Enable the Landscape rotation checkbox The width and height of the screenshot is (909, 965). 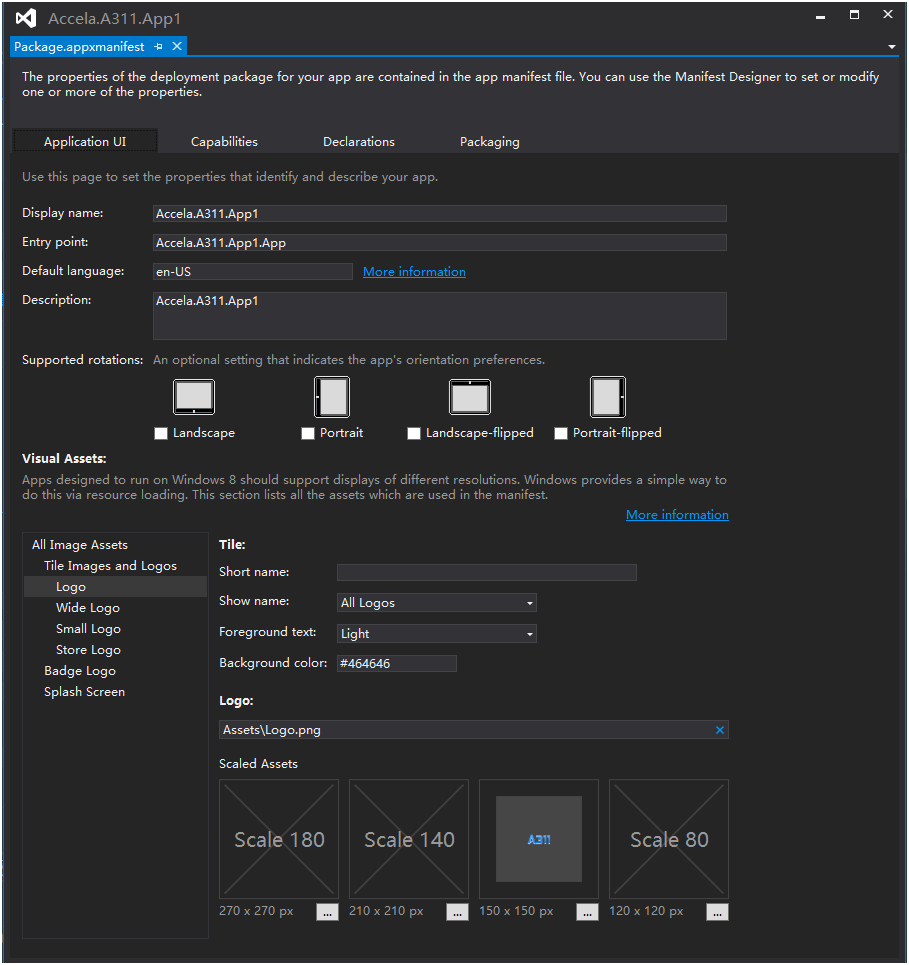(x=161, y=434)
